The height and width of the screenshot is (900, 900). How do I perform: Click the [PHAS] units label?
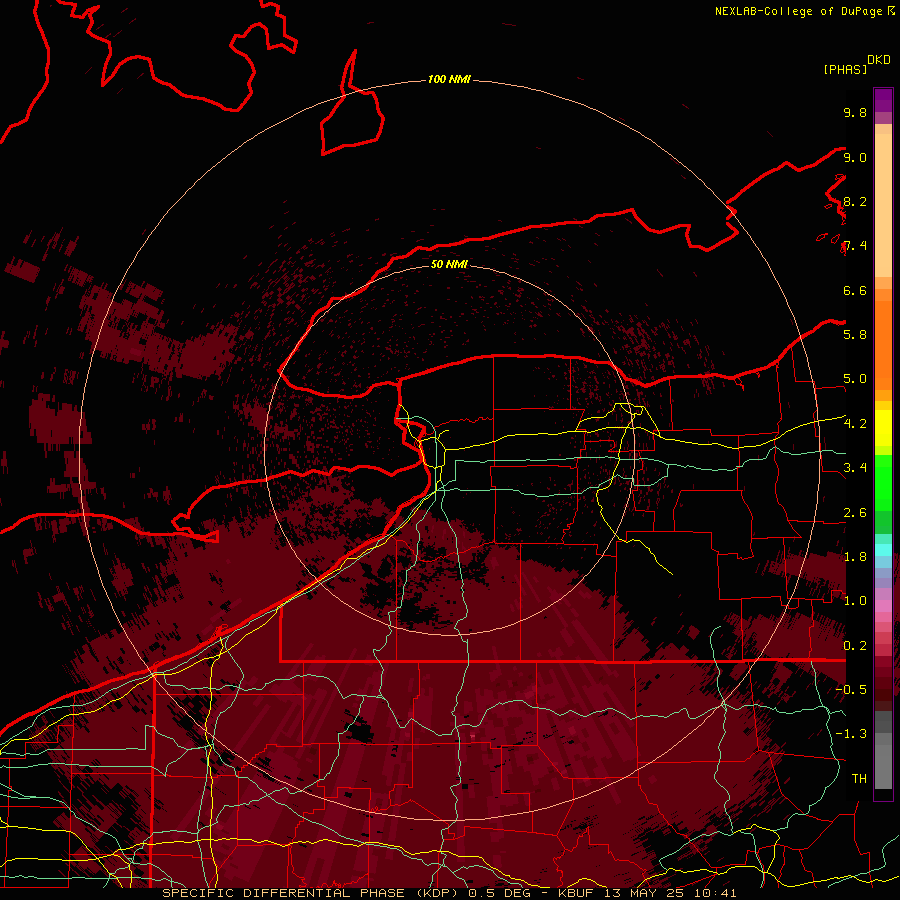[845, 69]
